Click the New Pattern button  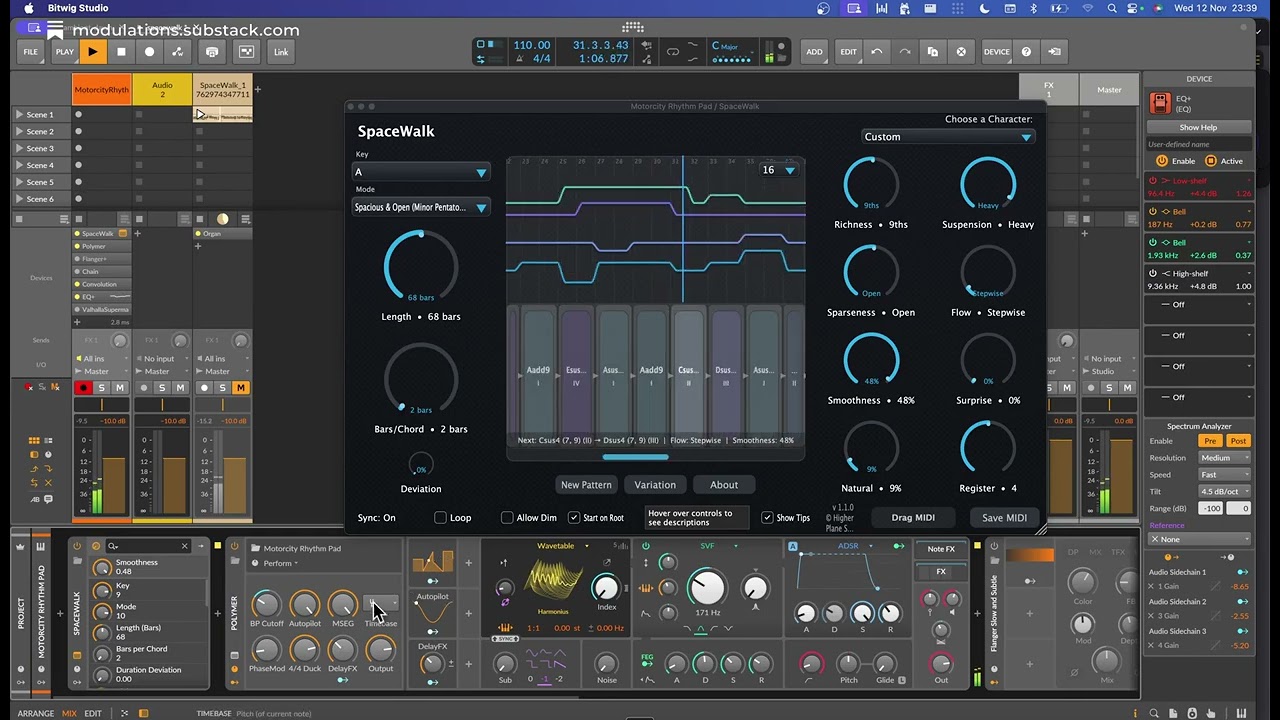pos(586,485)
